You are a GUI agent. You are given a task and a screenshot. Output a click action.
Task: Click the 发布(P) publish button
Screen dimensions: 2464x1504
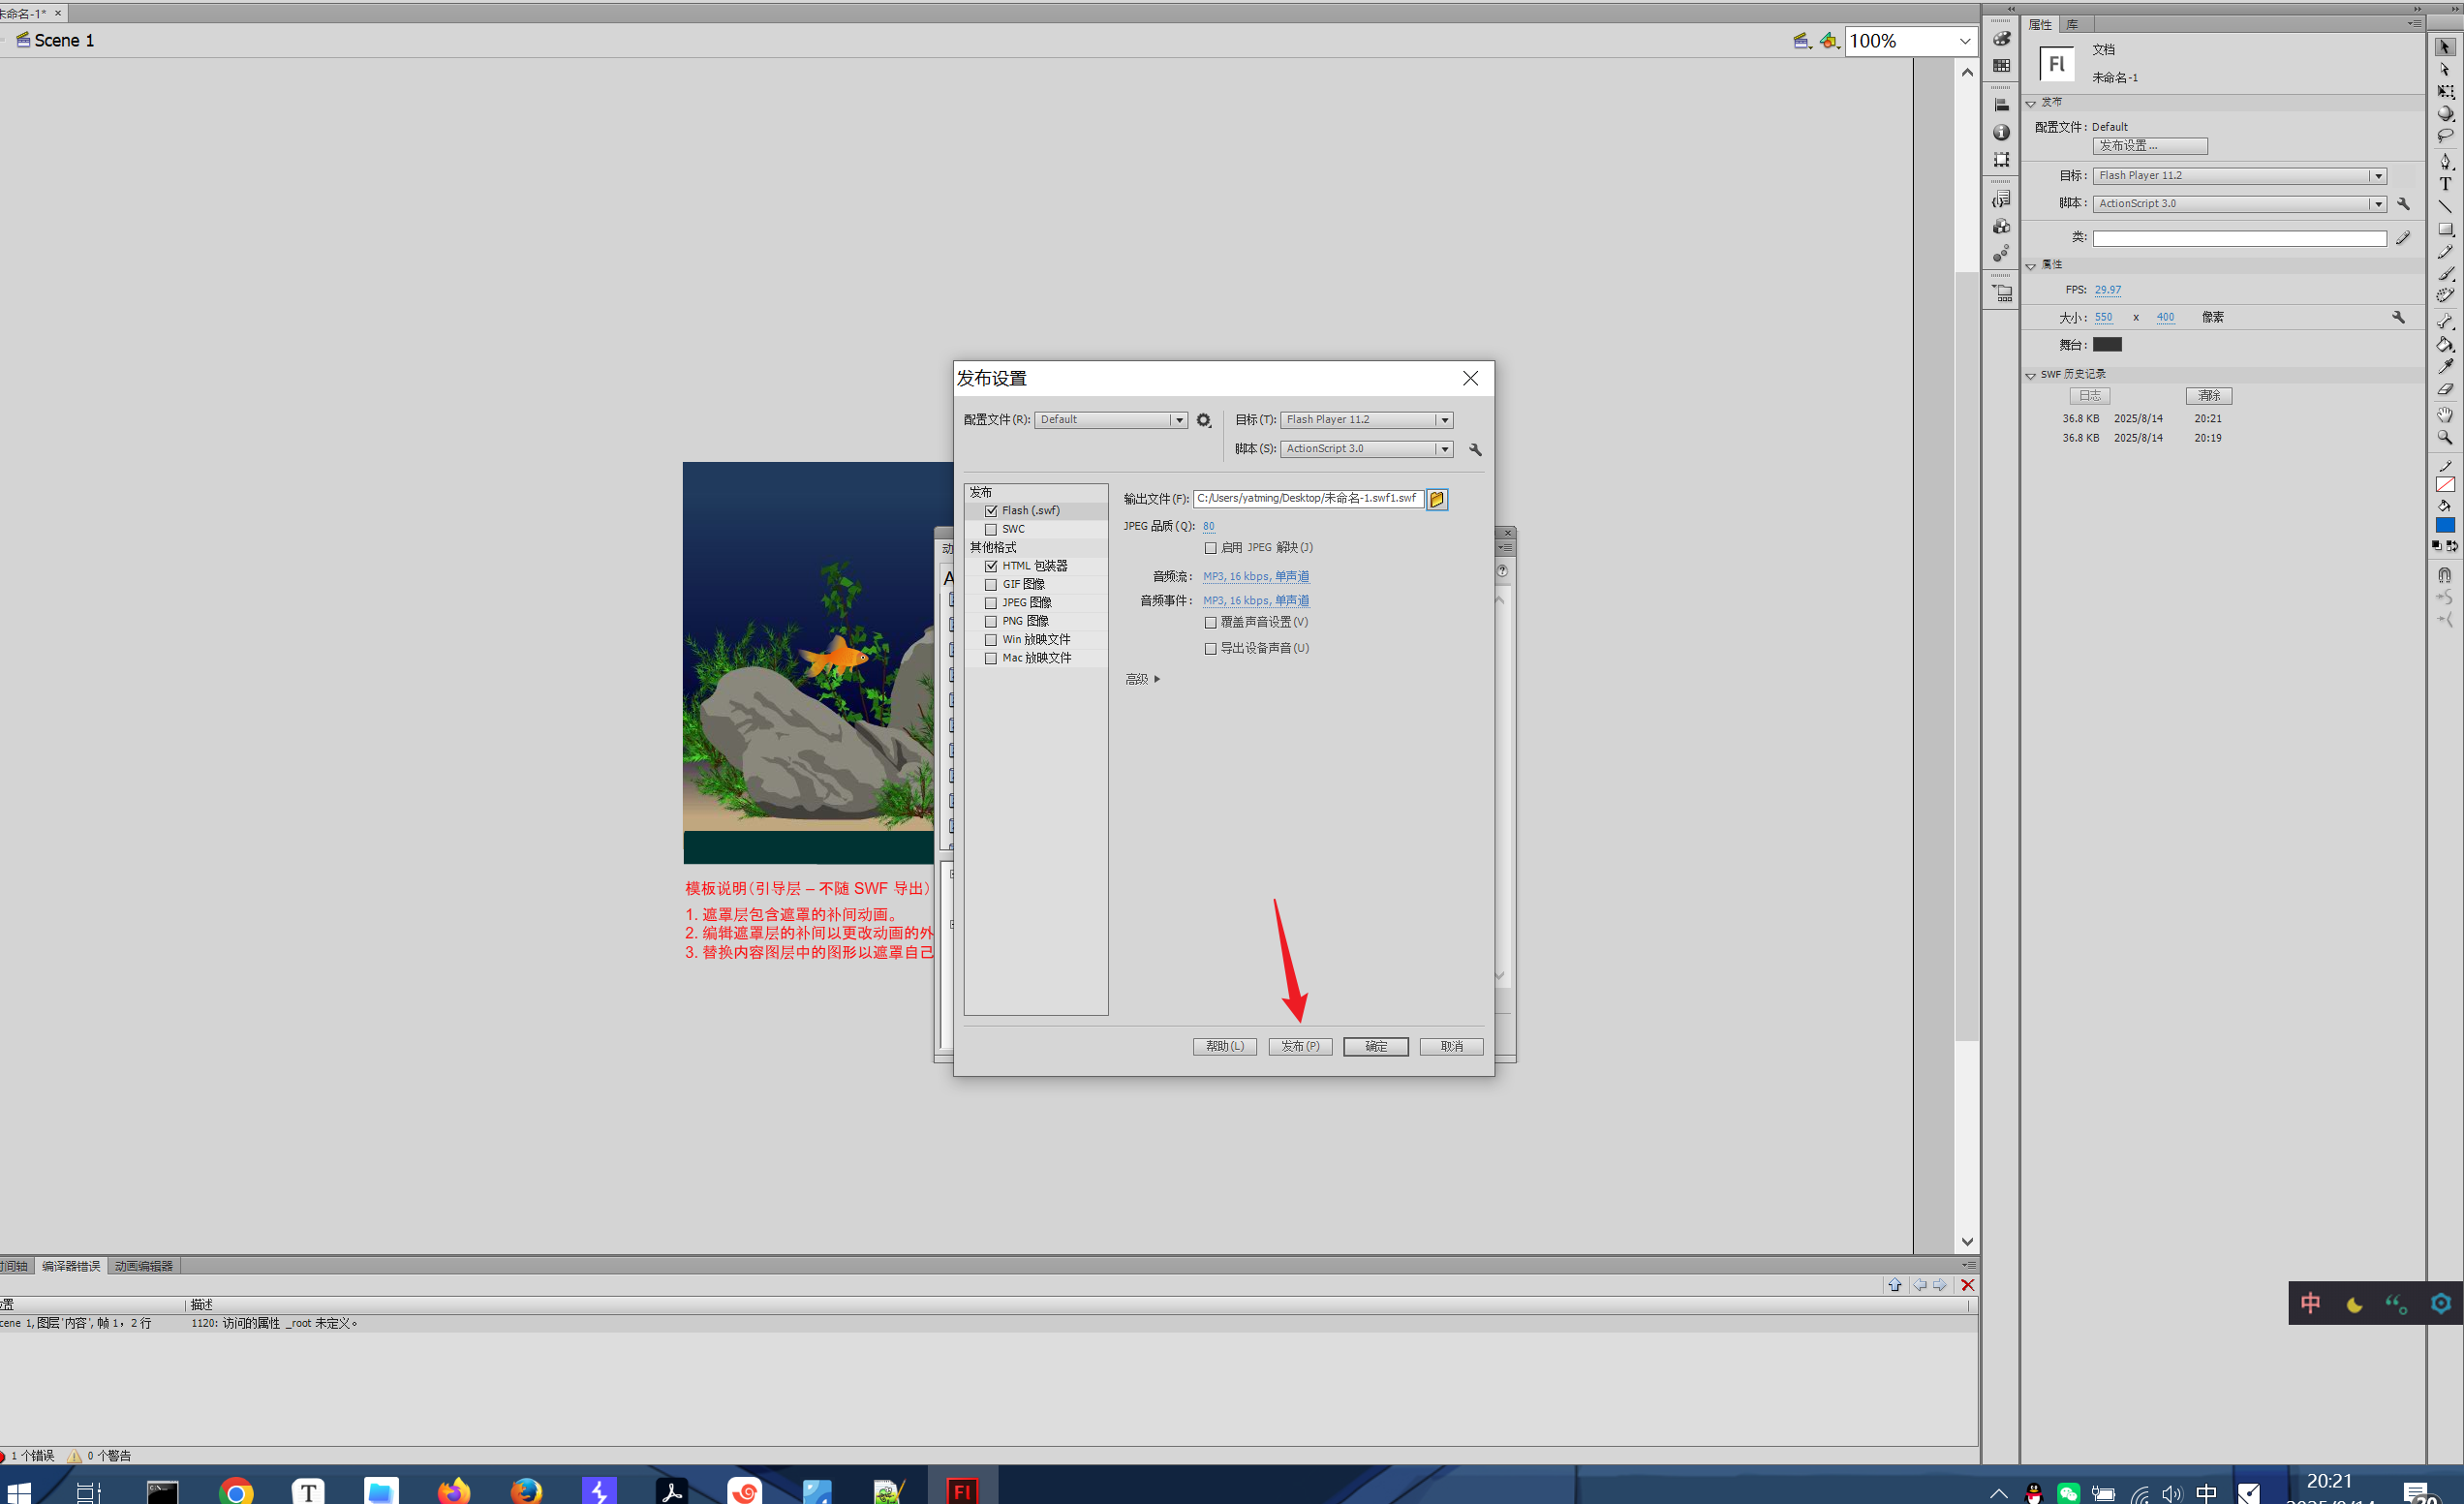1300,1046
